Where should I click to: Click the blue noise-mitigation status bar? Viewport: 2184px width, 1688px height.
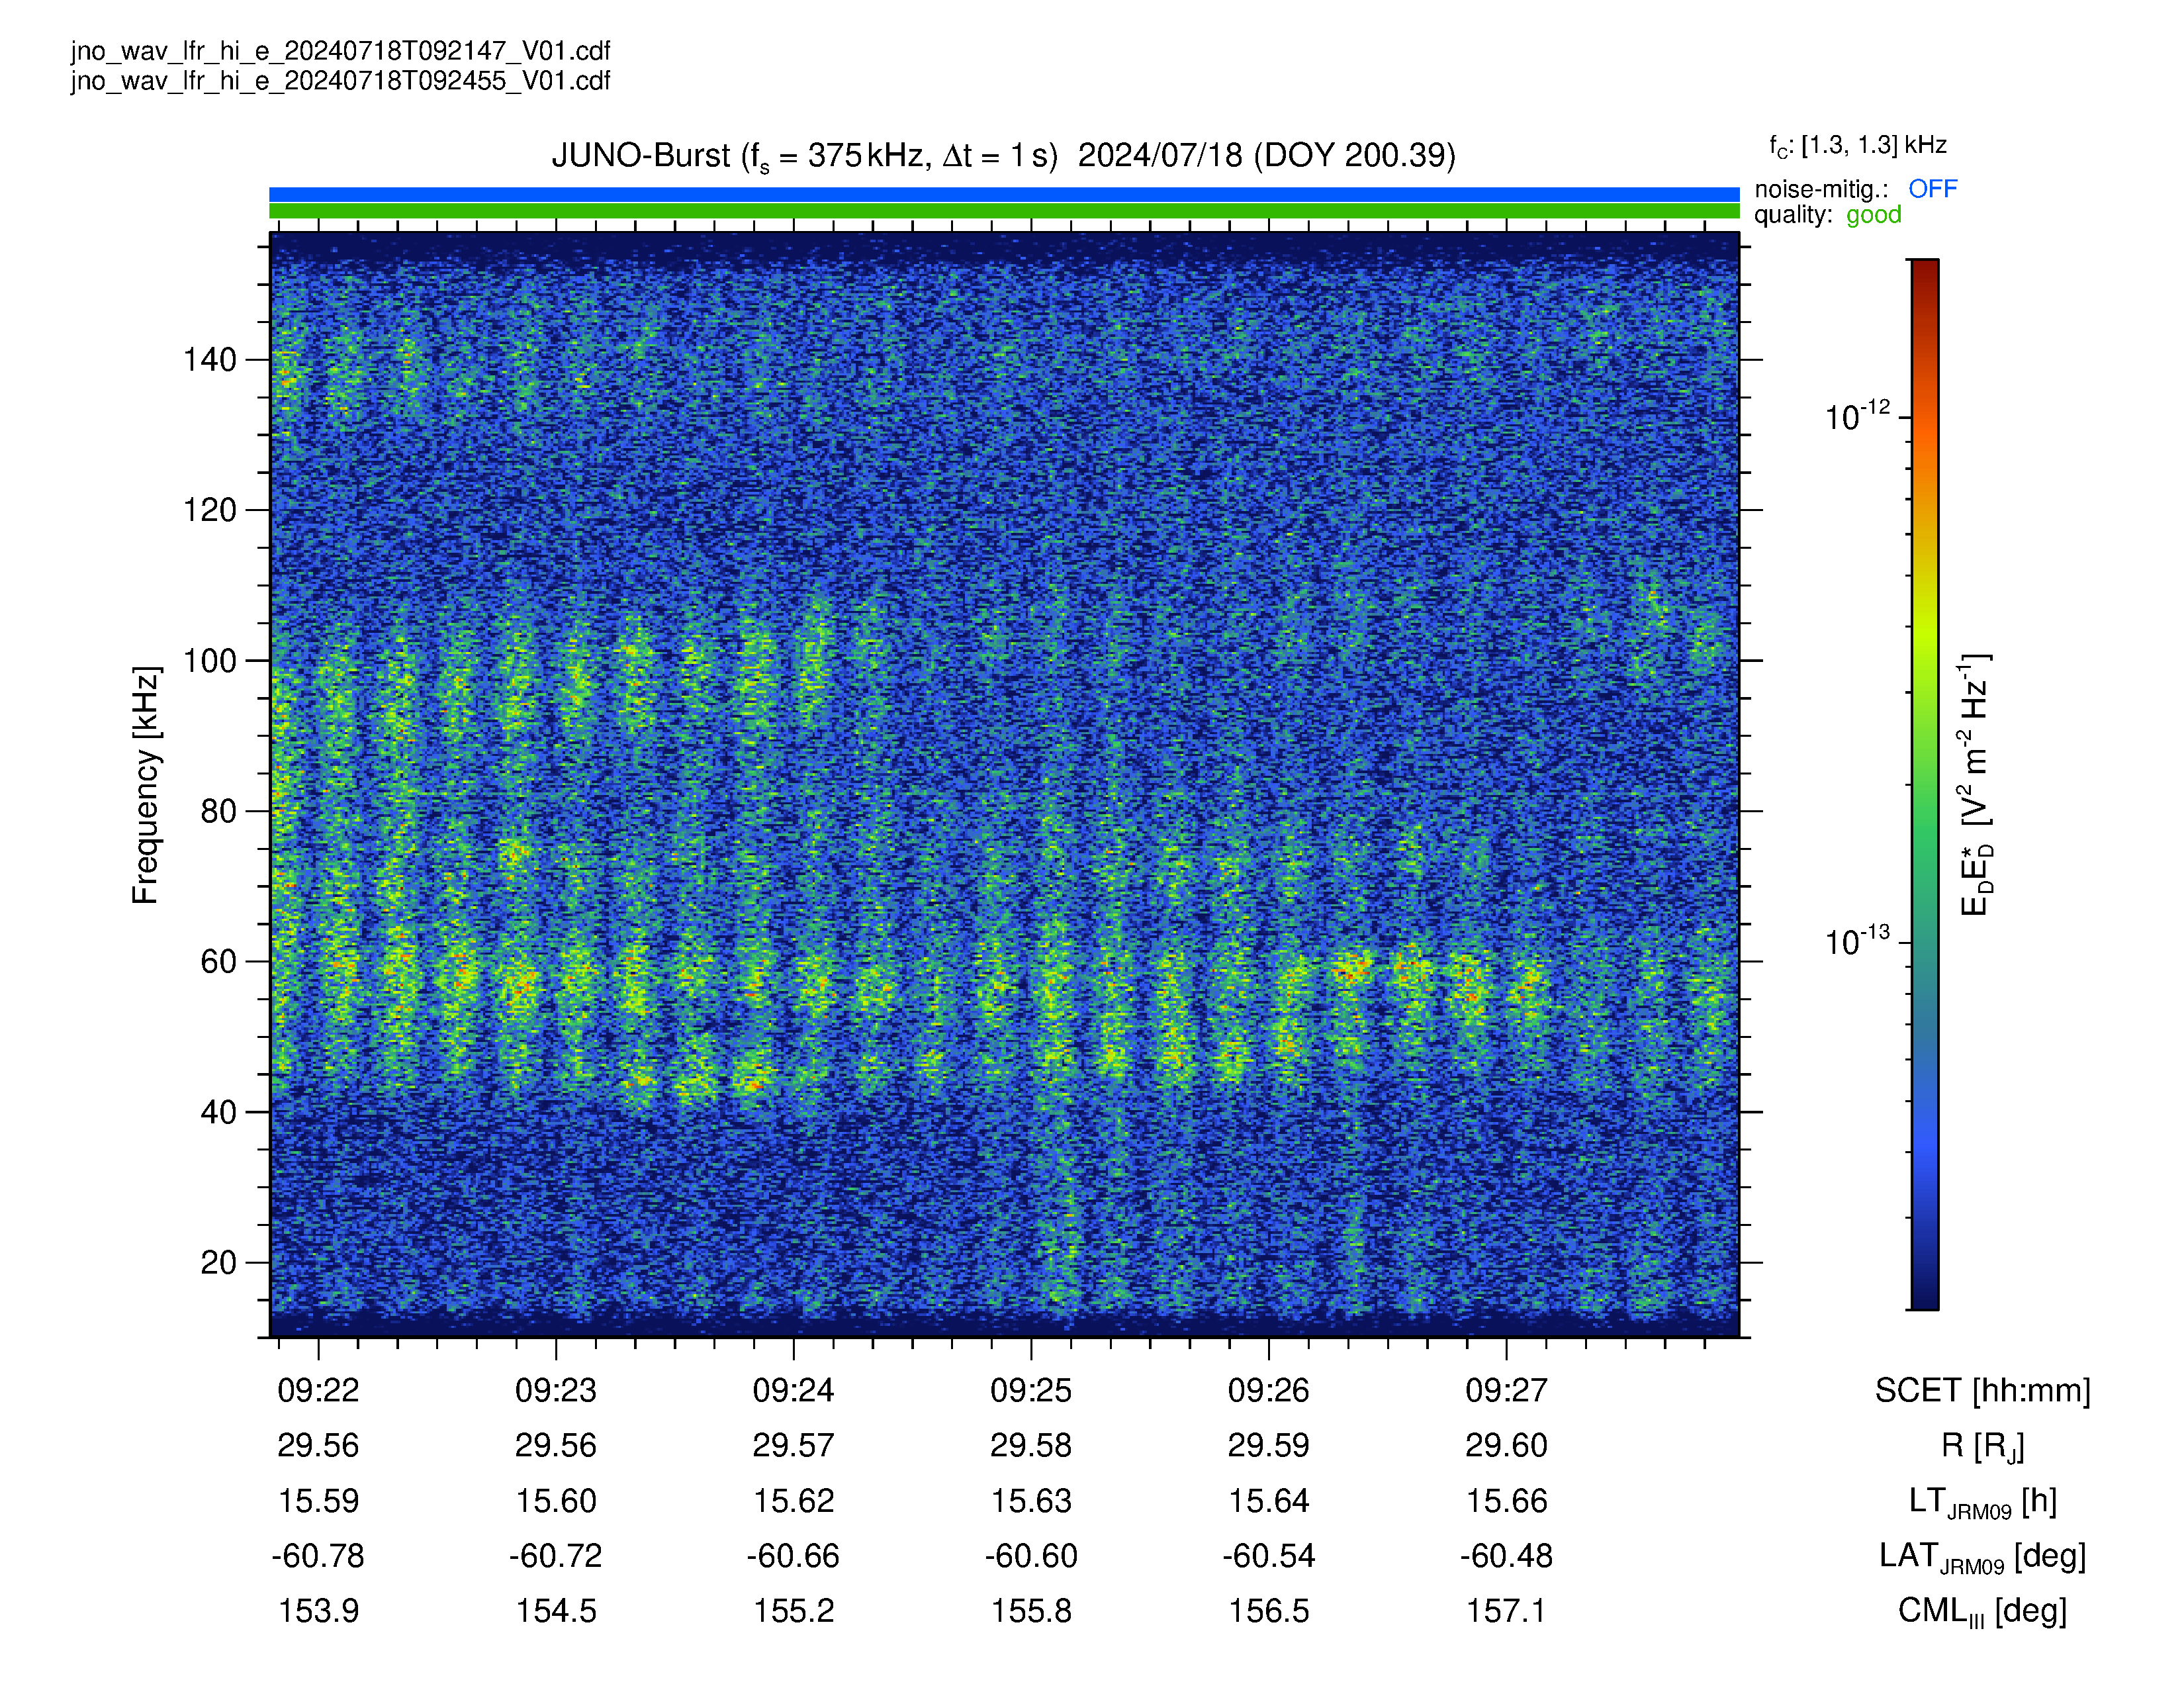pyautogui.click(x=1004, y=194)
